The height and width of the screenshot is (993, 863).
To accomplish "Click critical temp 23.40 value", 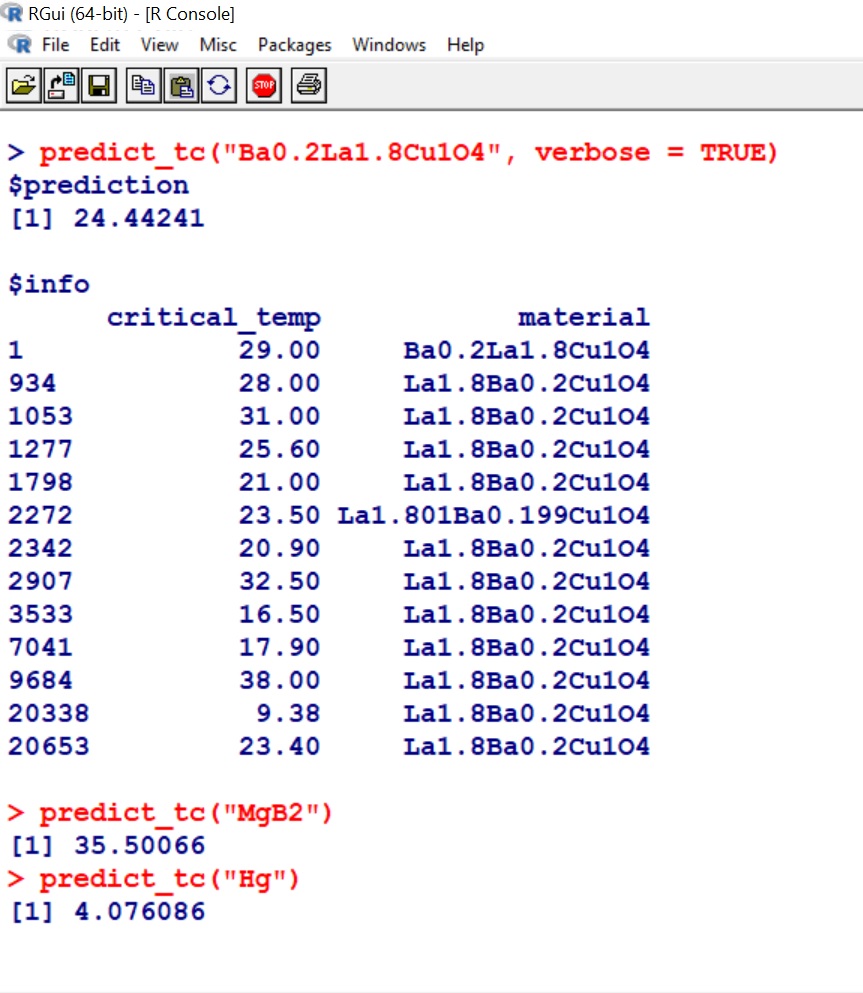I will [x=279, y=746].
